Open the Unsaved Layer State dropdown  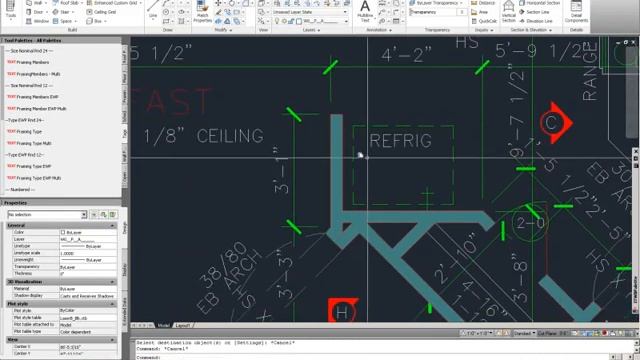point(310,12)
